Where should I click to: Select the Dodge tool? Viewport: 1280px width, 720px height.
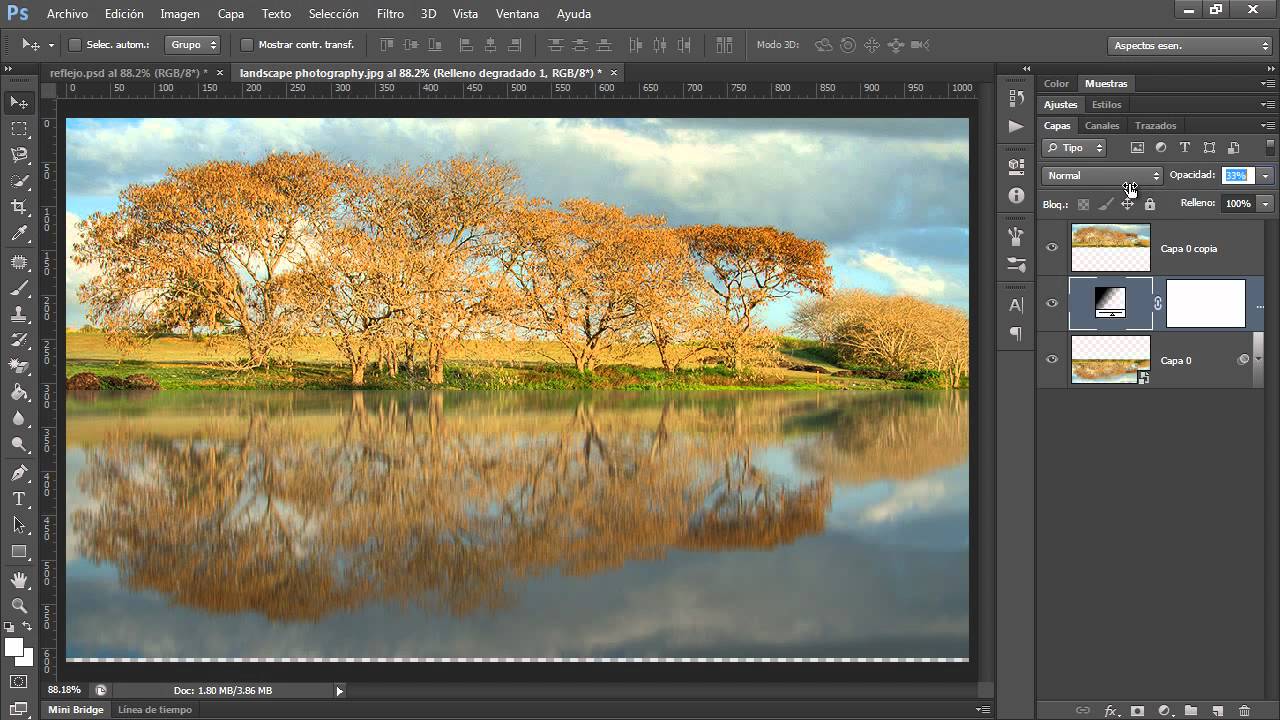click(x=19, y=445)
